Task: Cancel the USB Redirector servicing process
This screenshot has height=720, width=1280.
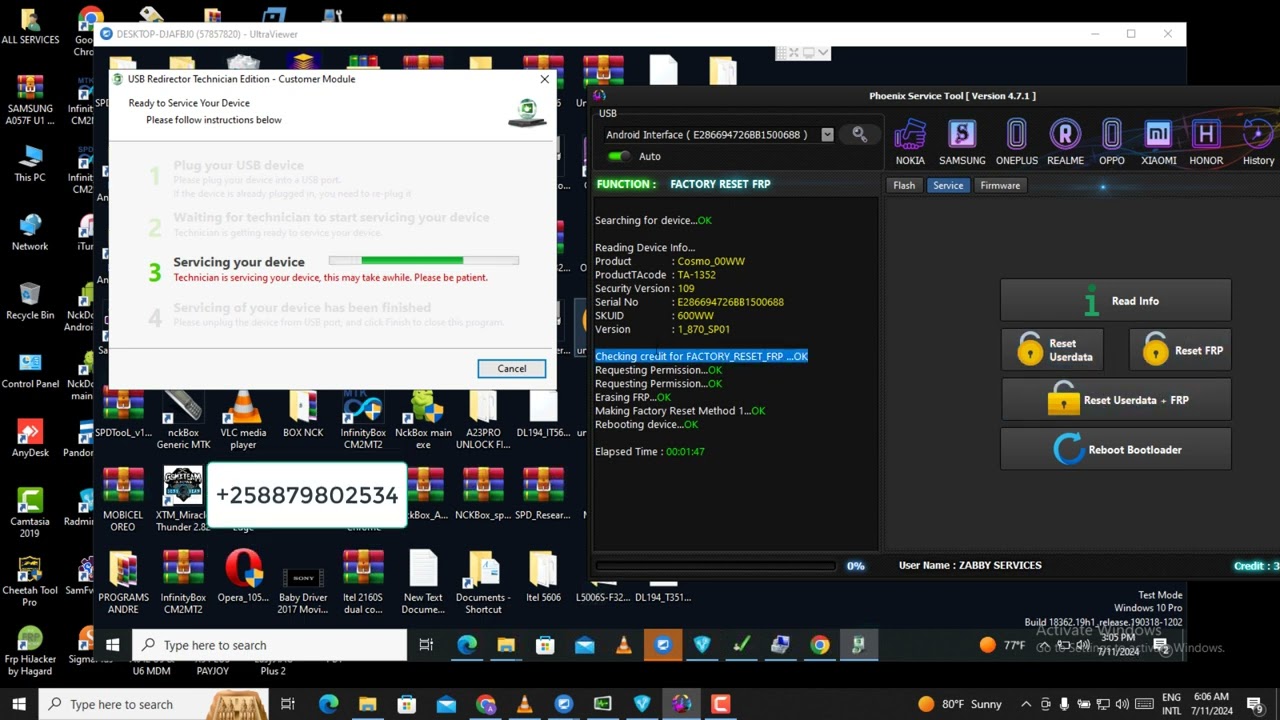Action: pyautogui.click(x=511, y=368)
